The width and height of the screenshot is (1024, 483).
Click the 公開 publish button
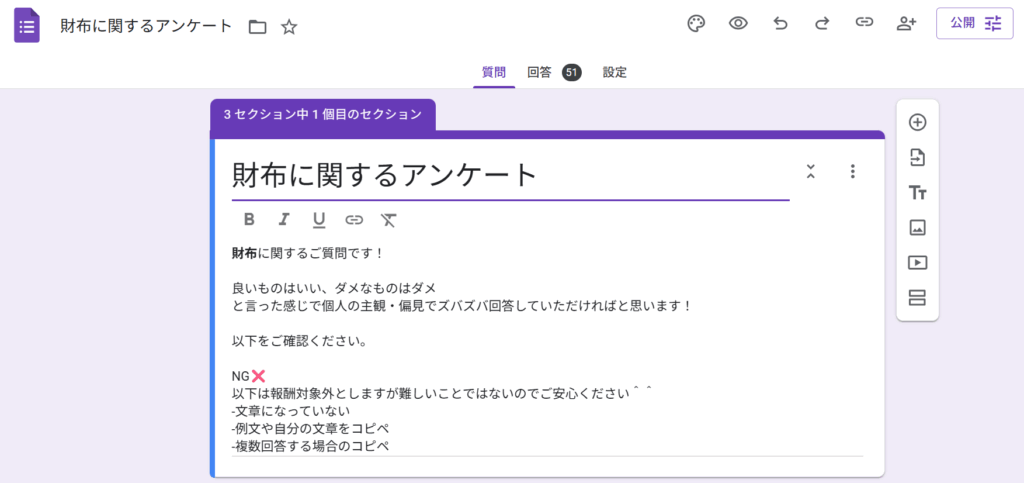(x=974, y=23)
